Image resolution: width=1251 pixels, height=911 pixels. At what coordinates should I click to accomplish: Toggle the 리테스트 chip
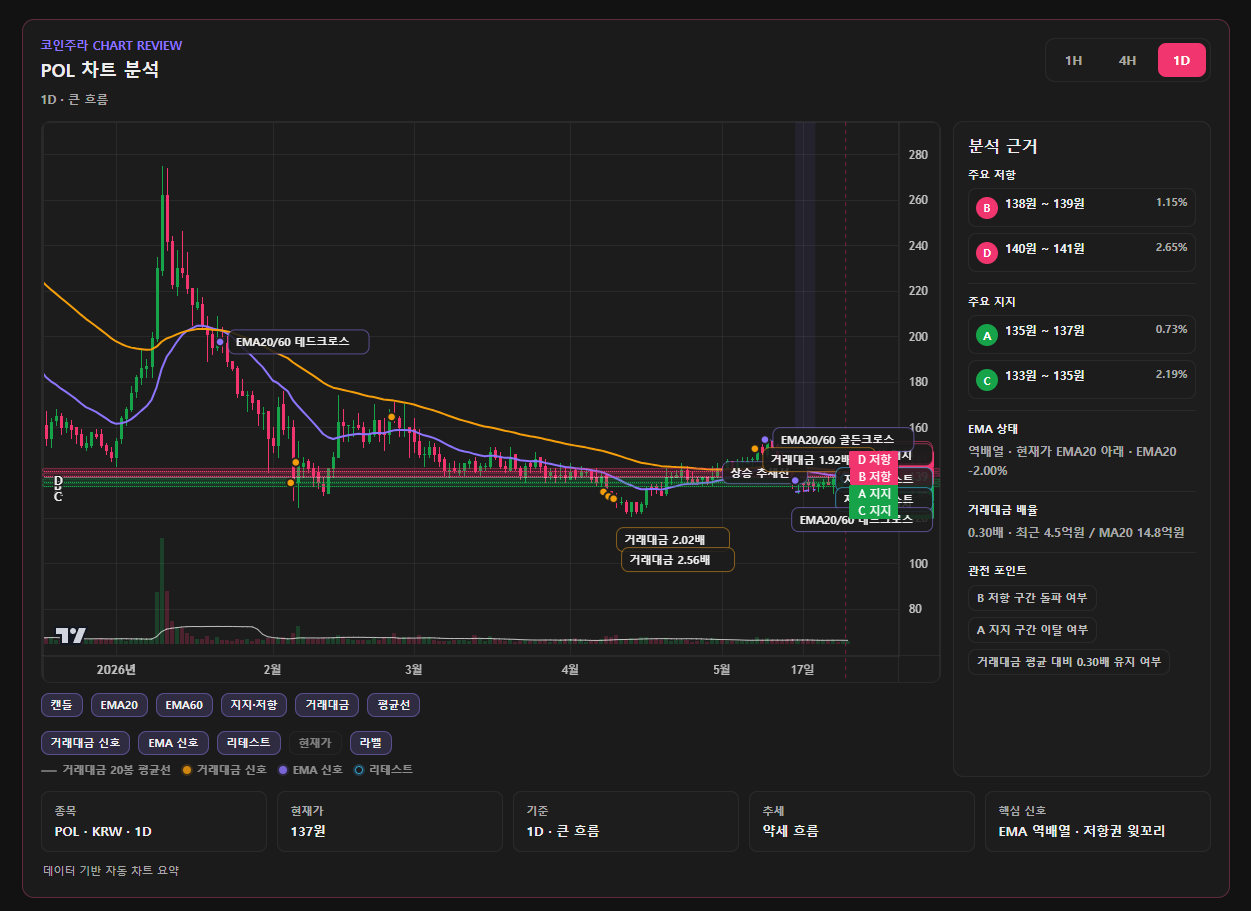pyautogui.click(x=249, y=743)
